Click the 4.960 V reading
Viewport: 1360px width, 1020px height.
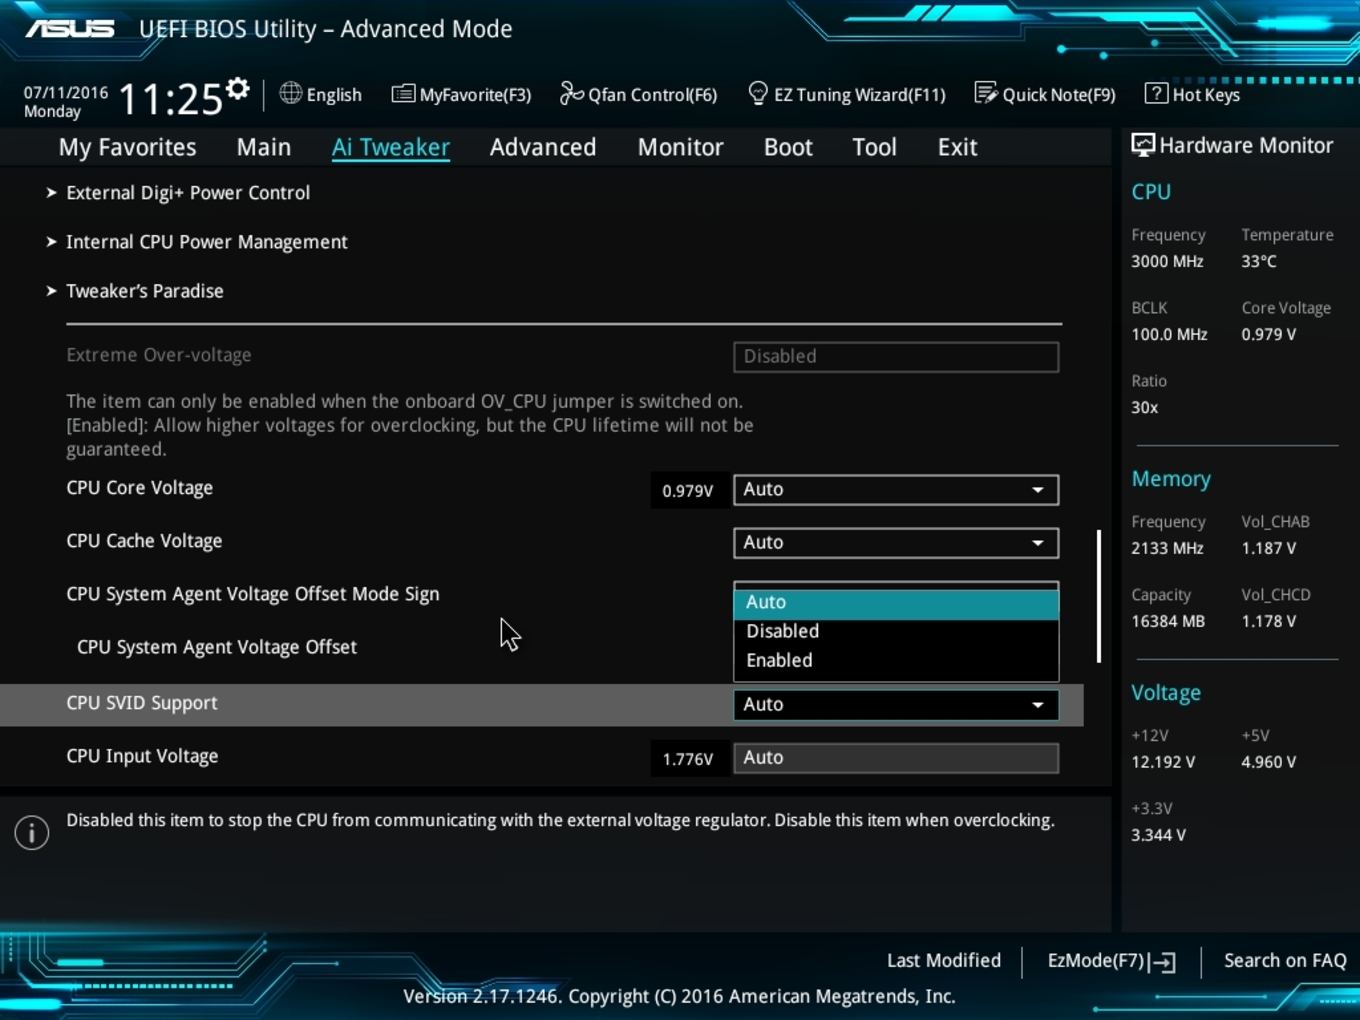[1269, 762]
